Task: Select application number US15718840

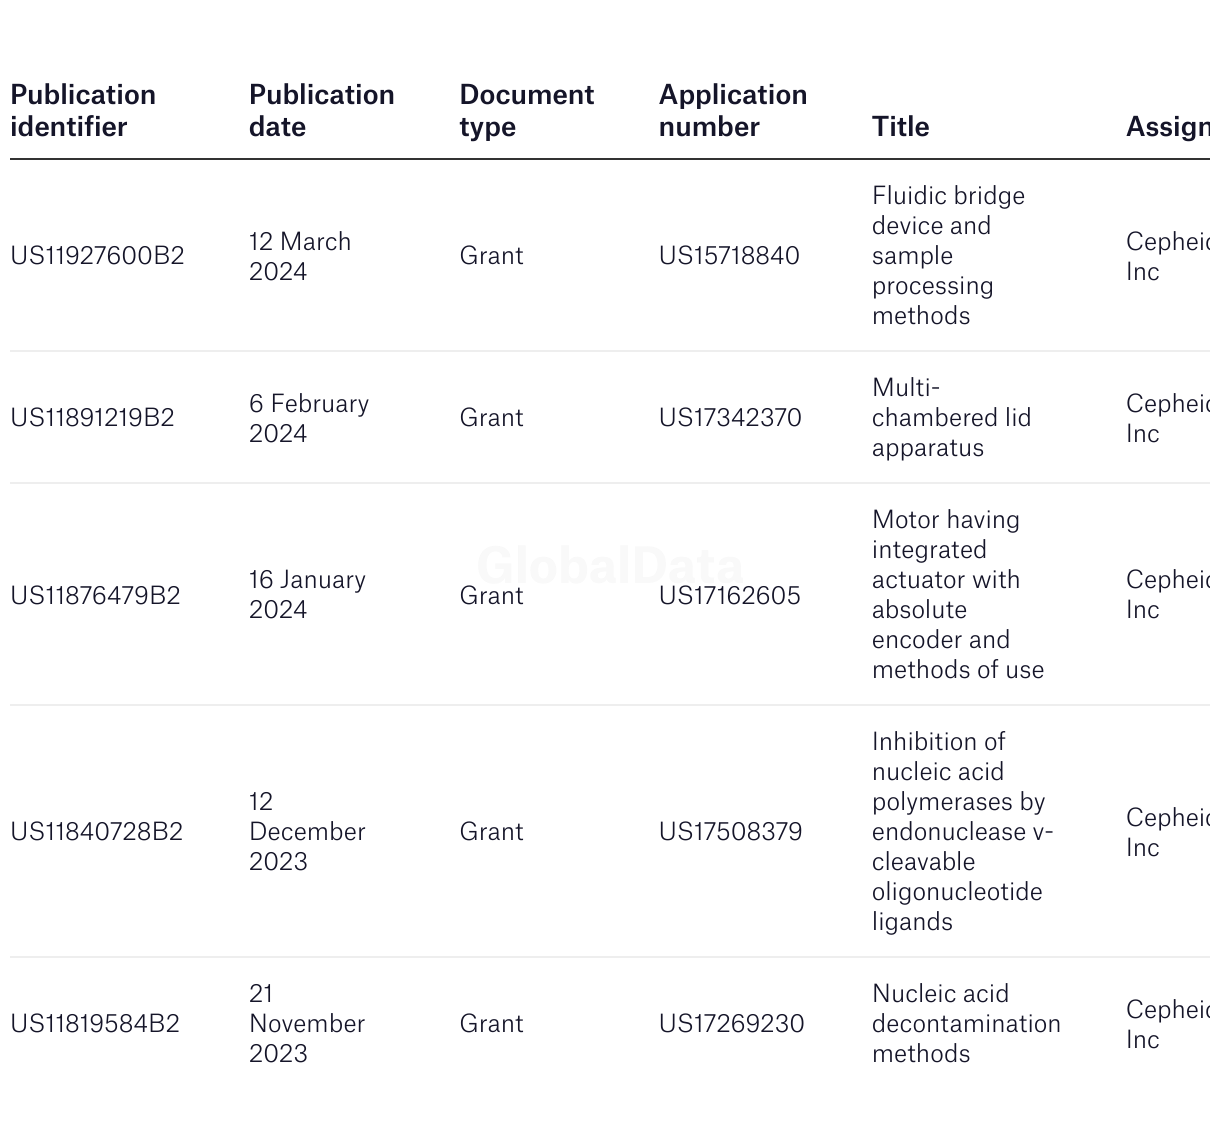Action: click(729, 256)
